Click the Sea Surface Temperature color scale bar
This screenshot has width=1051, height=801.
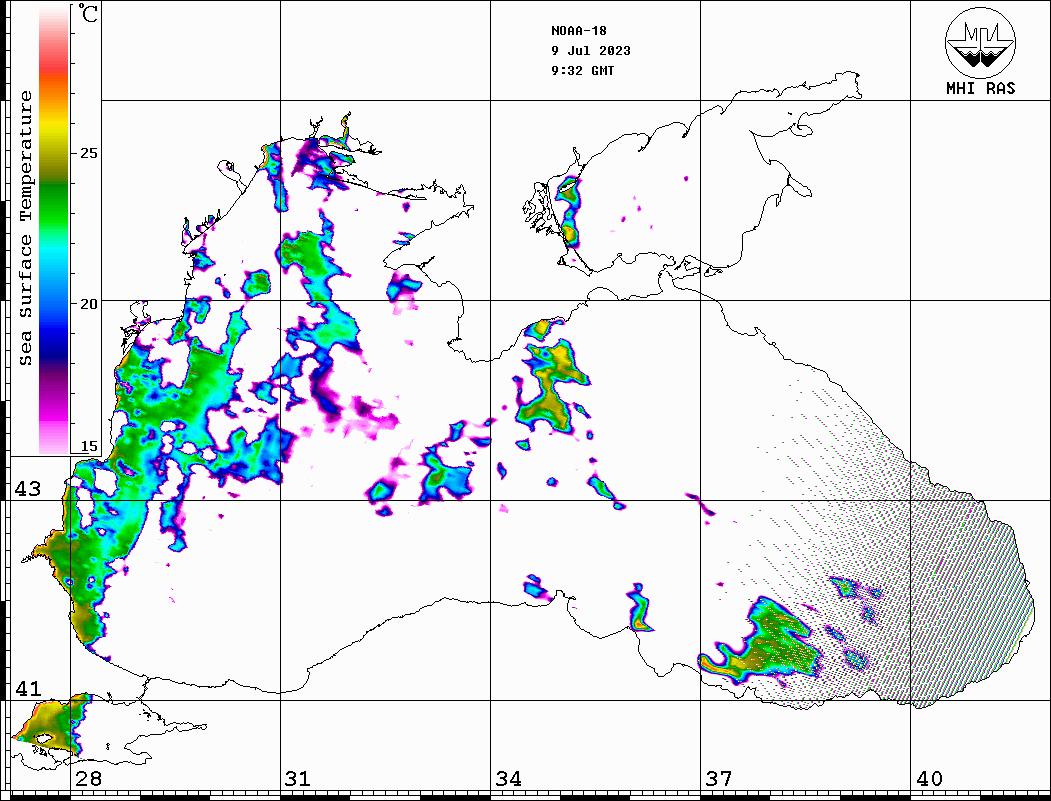(x=54, y=230)
